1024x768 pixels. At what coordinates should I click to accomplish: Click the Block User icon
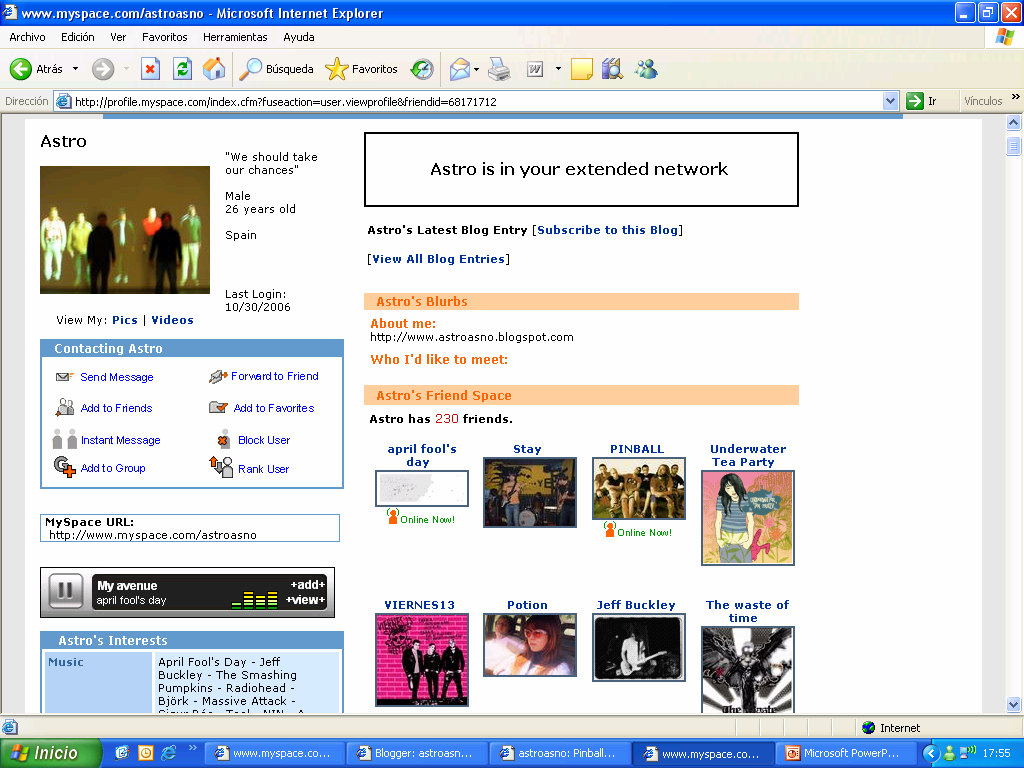223,439
